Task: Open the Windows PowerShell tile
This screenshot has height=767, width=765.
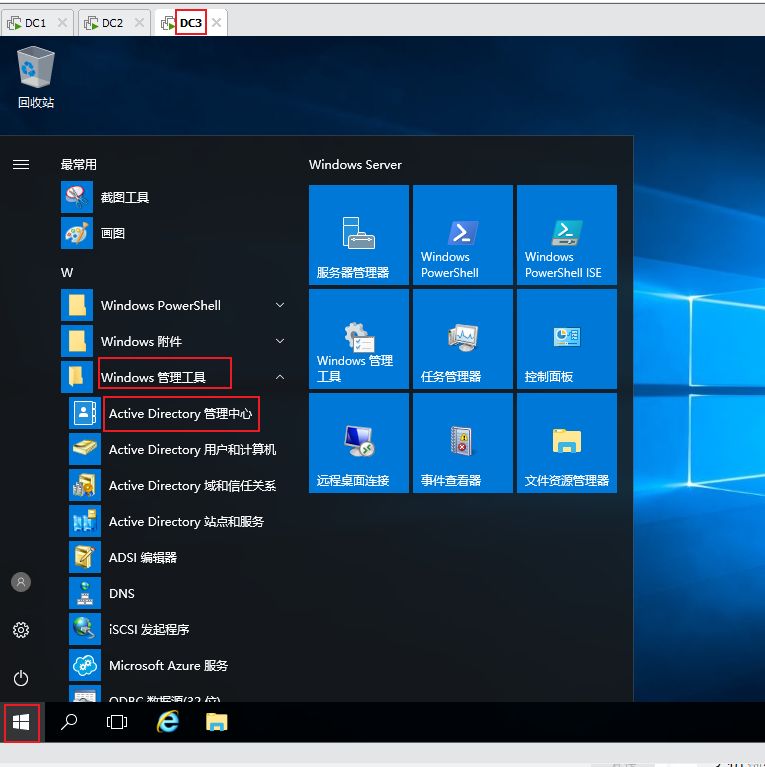Action: 463,235
